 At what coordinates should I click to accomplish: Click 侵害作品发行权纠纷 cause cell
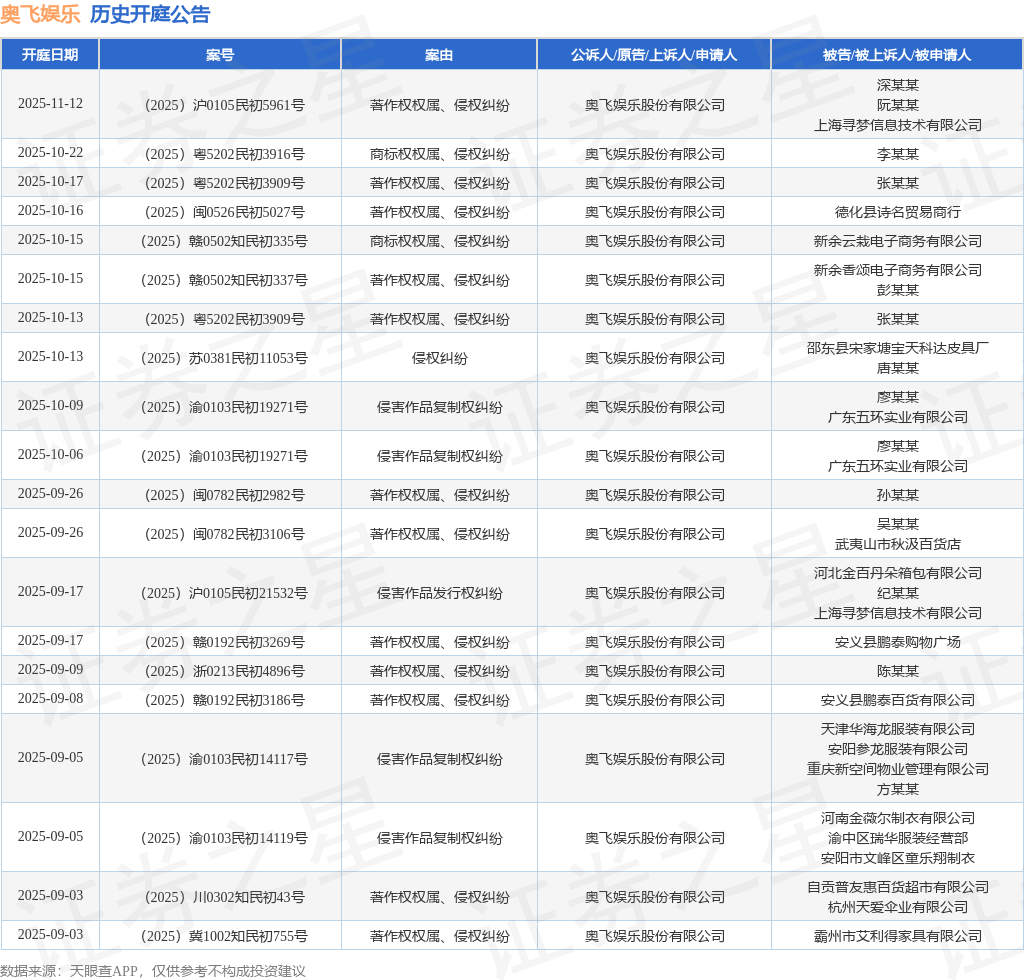[440, 593]
